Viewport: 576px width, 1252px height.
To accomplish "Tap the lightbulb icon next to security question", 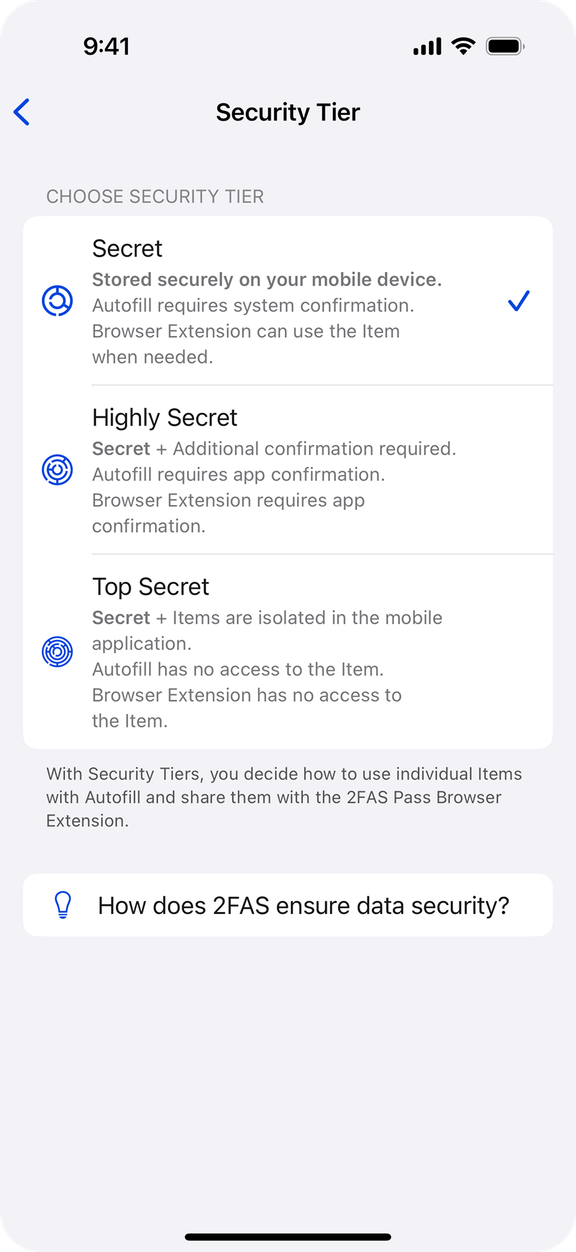I will (x=62, y=905).
